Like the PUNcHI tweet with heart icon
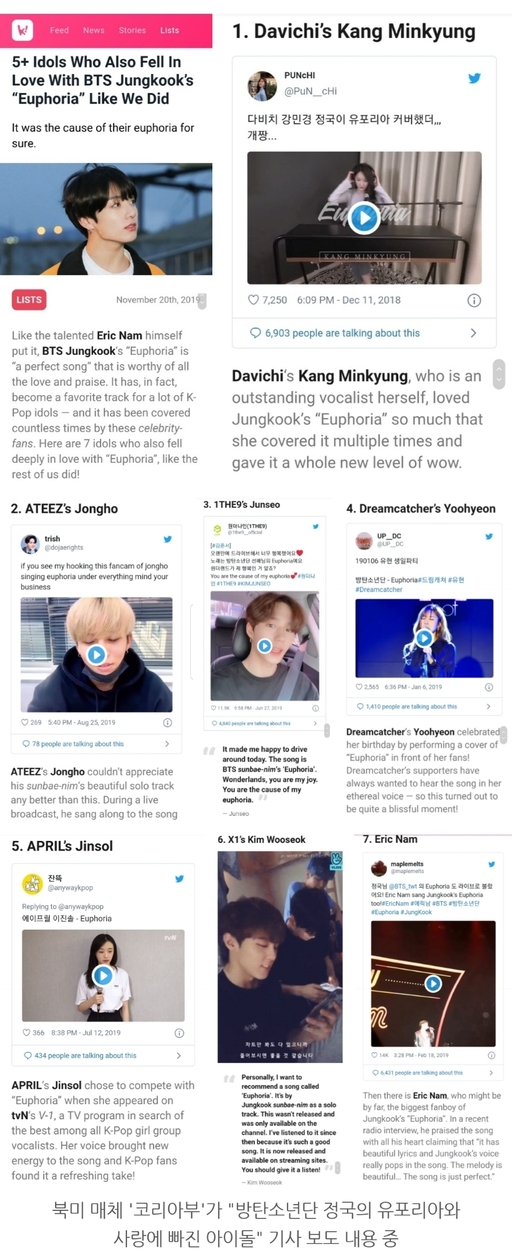This screenshot has height=1259, width=512. point(254,300)
